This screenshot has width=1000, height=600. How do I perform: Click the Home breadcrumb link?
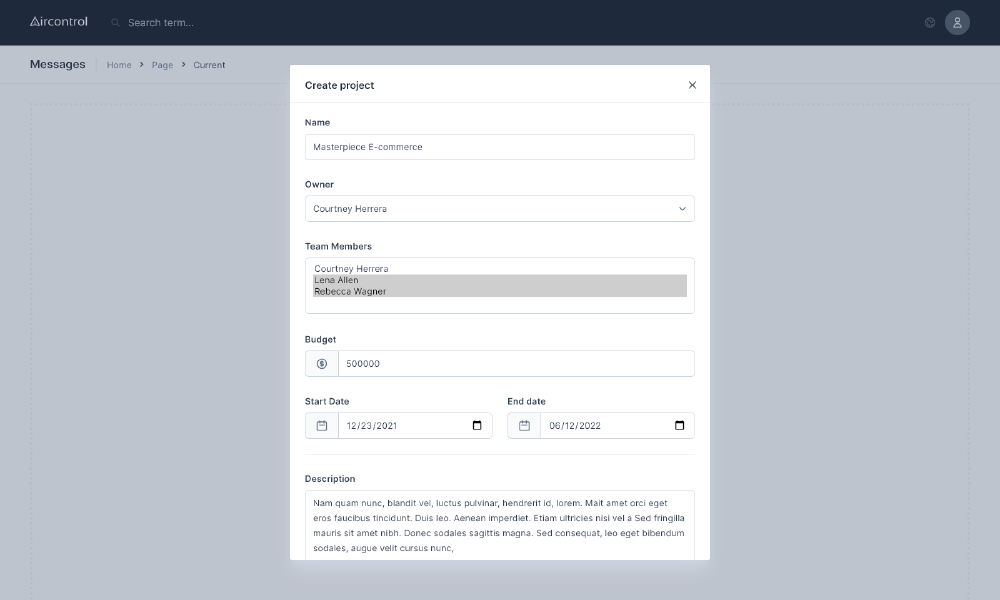tap(119, 65)
